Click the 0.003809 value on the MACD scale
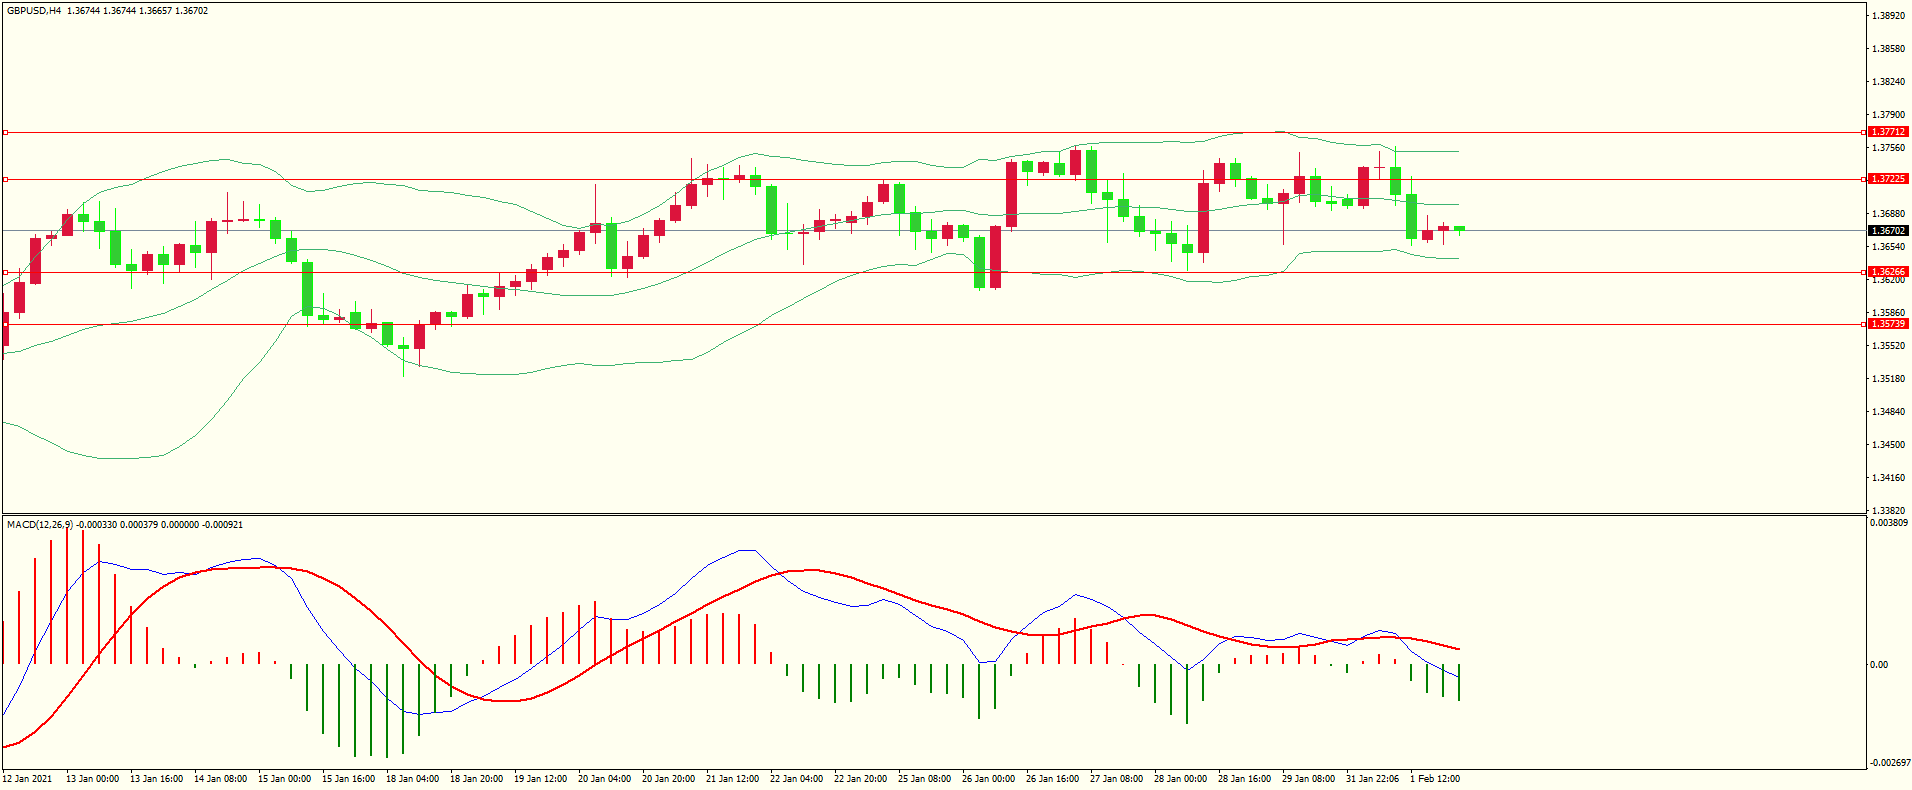 (1888, 523)
